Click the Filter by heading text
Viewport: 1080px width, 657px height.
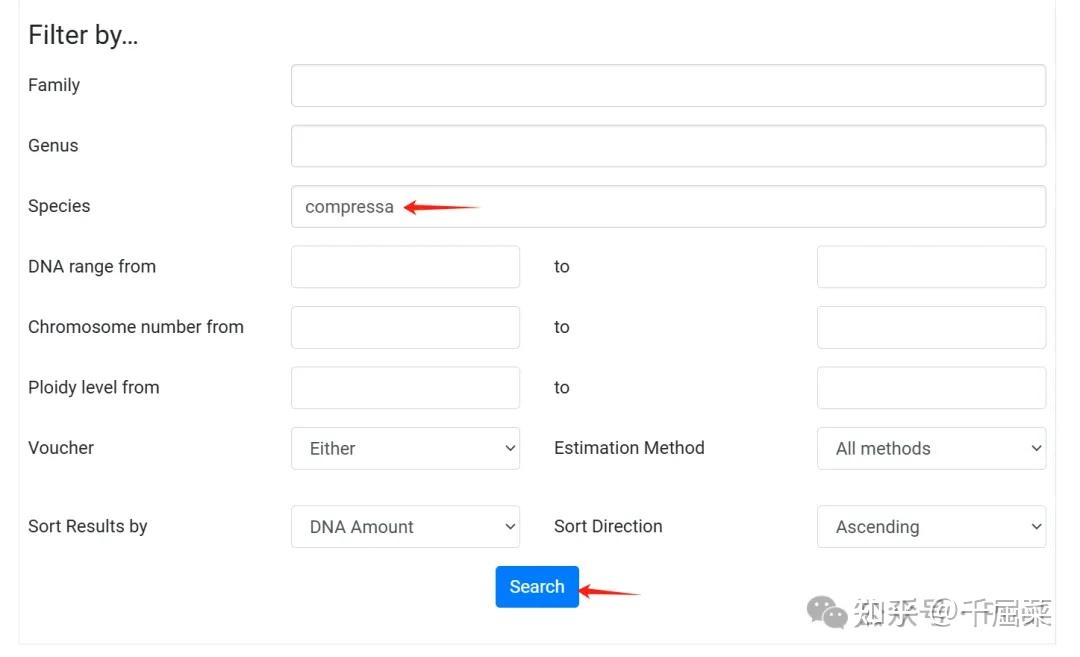83,35
